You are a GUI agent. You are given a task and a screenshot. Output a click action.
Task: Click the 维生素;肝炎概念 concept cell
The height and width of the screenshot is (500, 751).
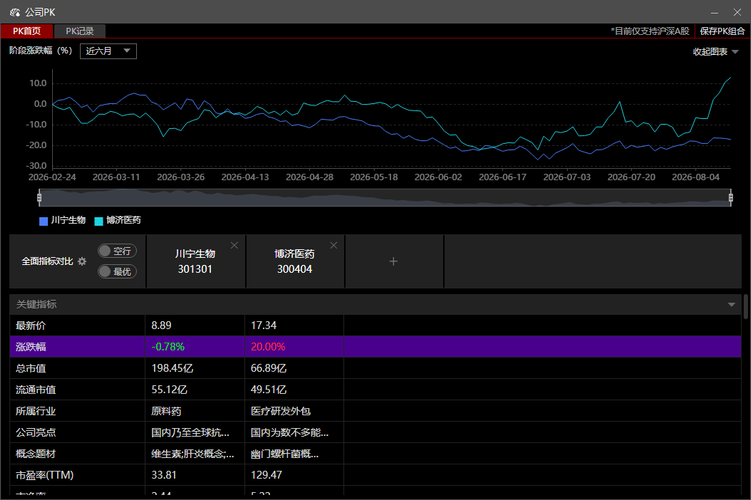pos(193,454)
